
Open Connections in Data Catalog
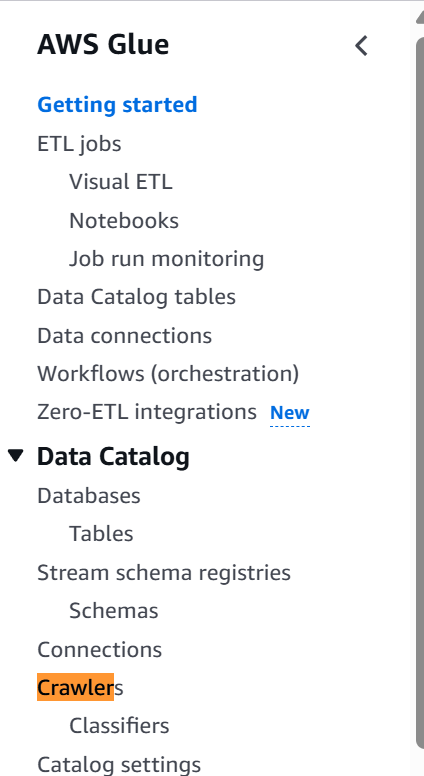point(99,649)
